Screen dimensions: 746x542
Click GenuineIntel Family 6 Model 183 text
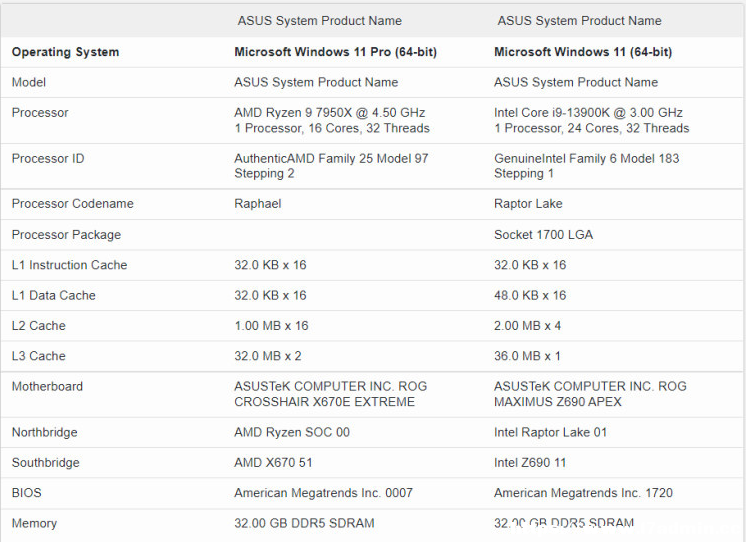click(587, 158)
